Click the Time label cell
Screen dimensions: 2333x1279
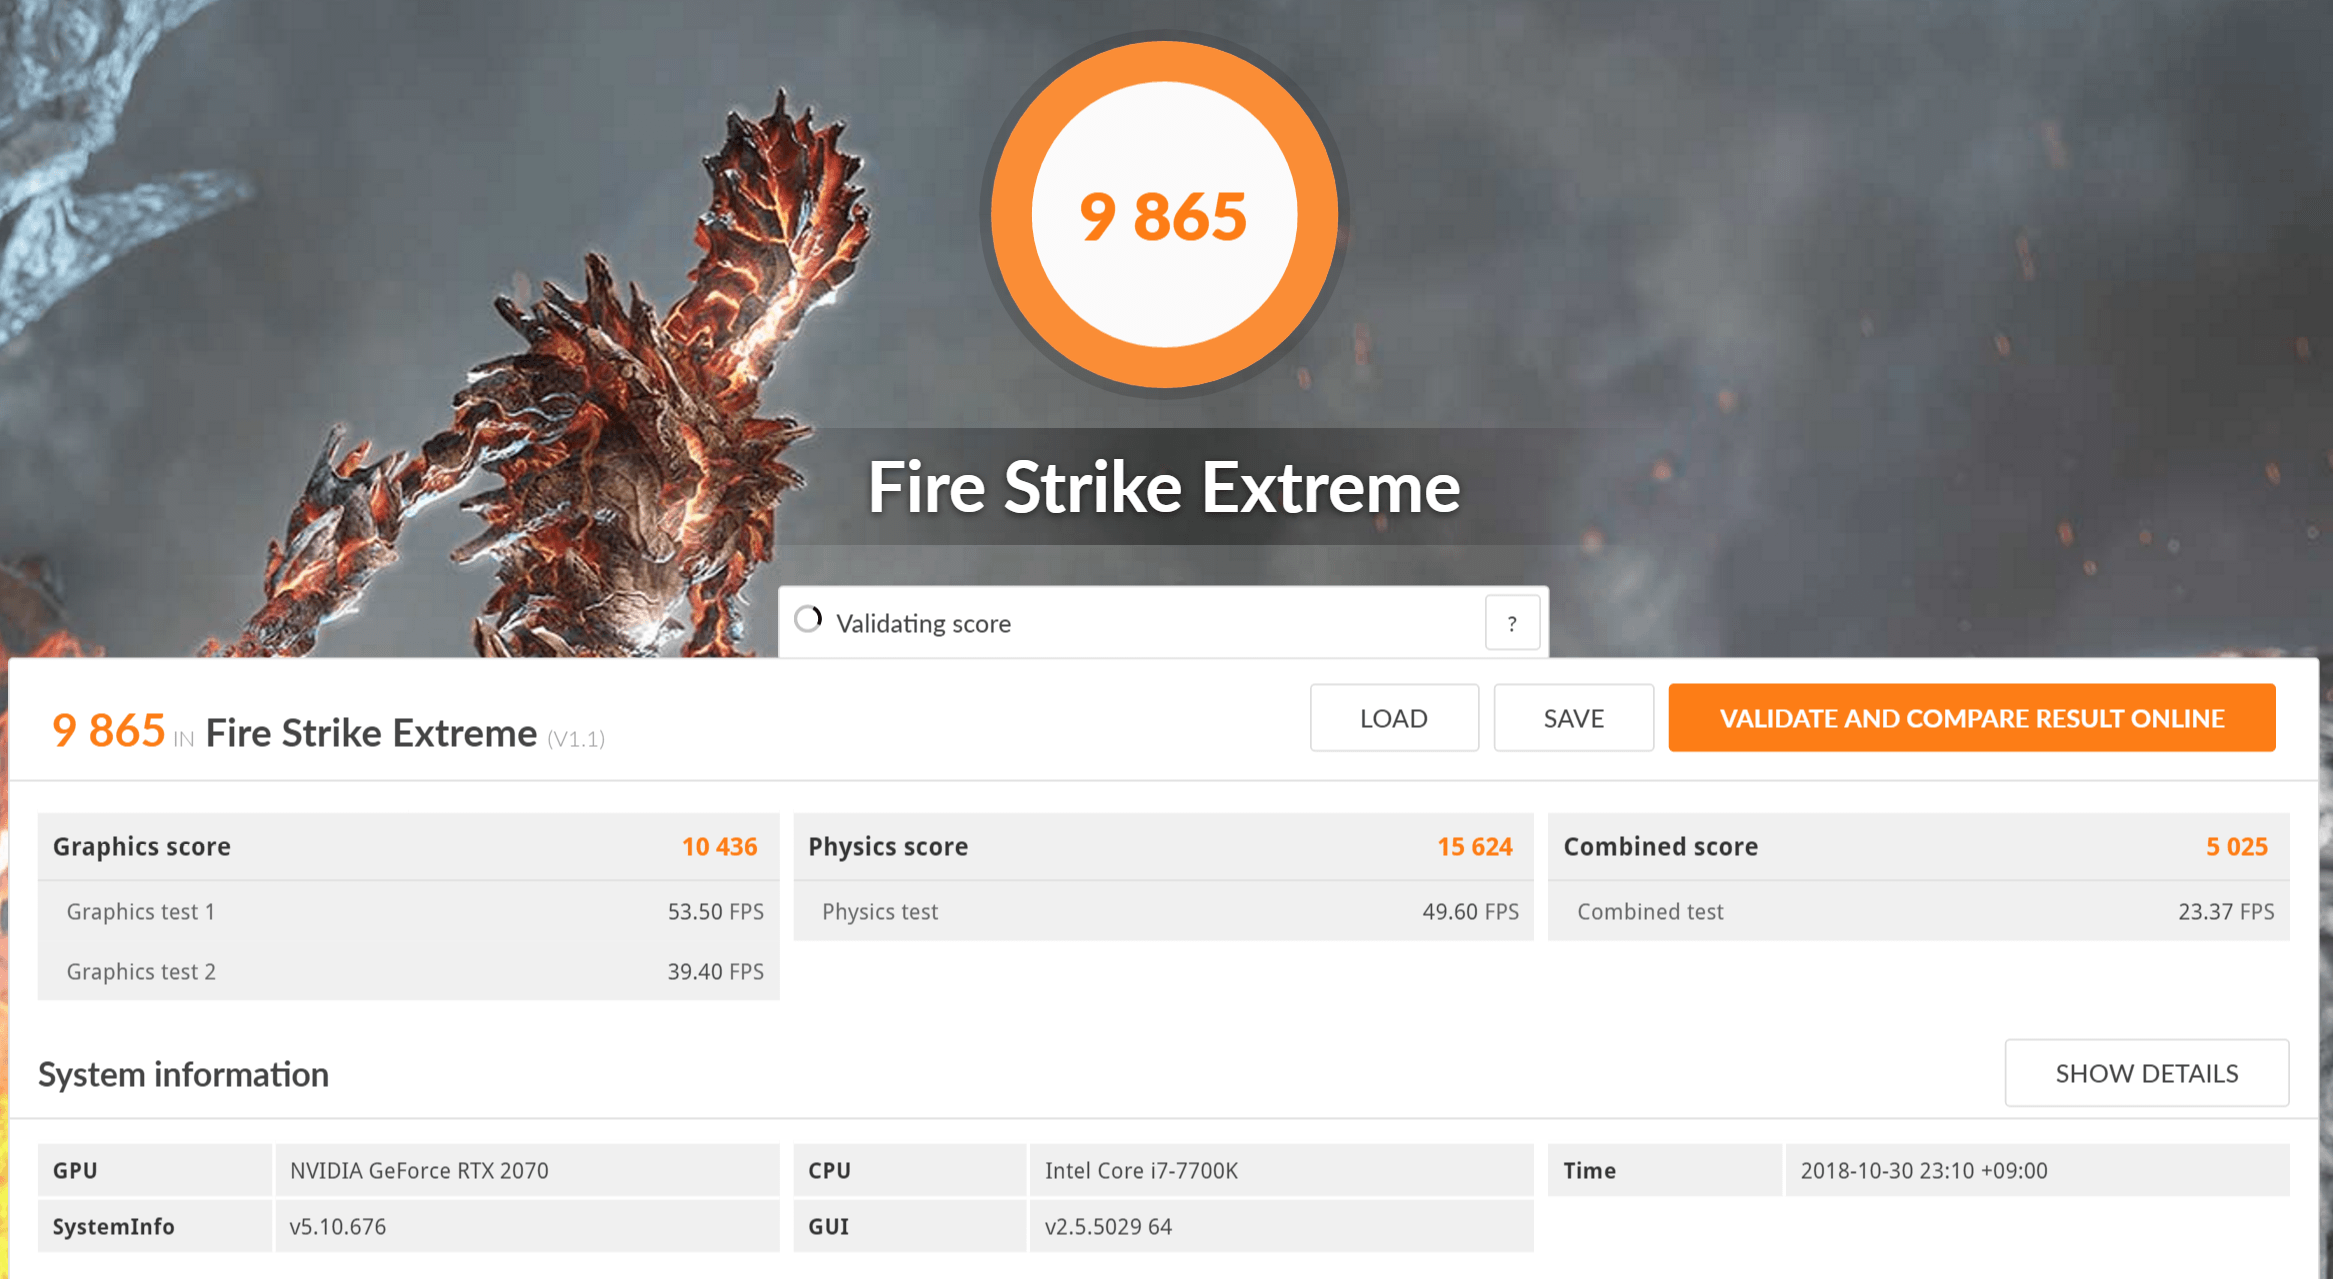point(1665,1170)
